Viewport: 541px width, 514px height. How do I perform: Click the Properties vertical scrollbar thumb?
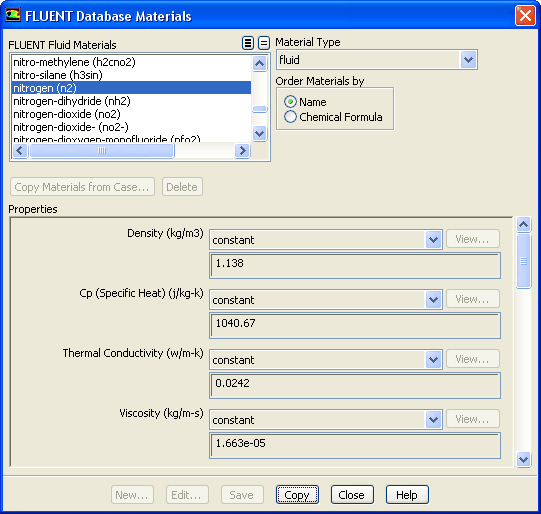coord(523,261)
